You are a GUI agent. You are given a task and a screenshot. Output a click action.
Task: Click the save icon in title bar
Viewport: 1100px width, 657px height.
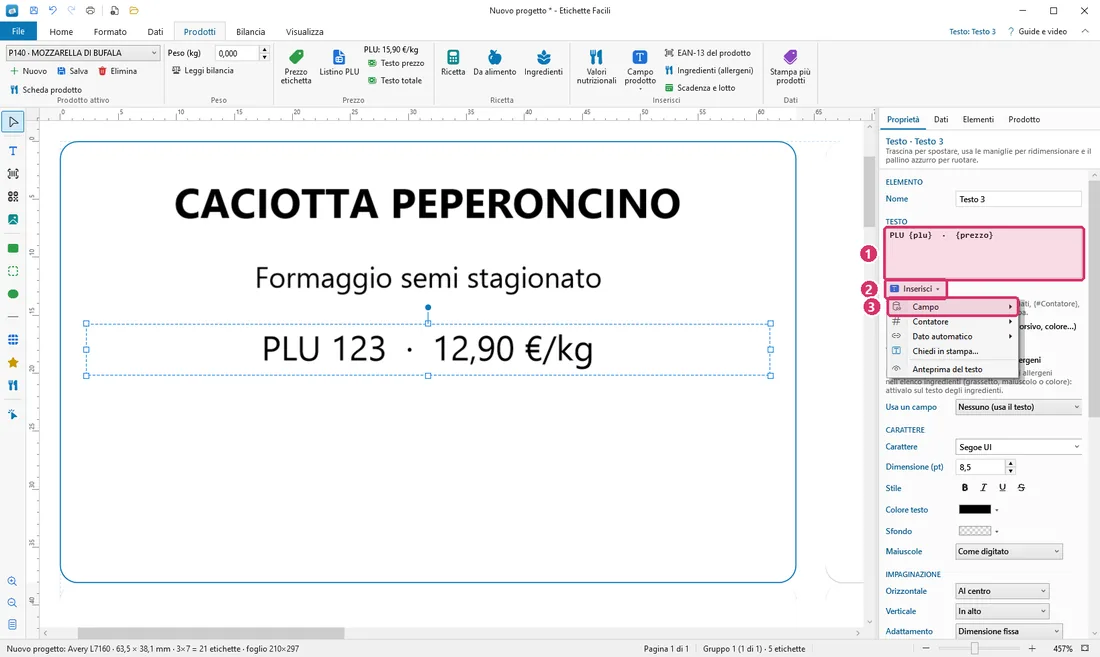(x=34, y=11)
